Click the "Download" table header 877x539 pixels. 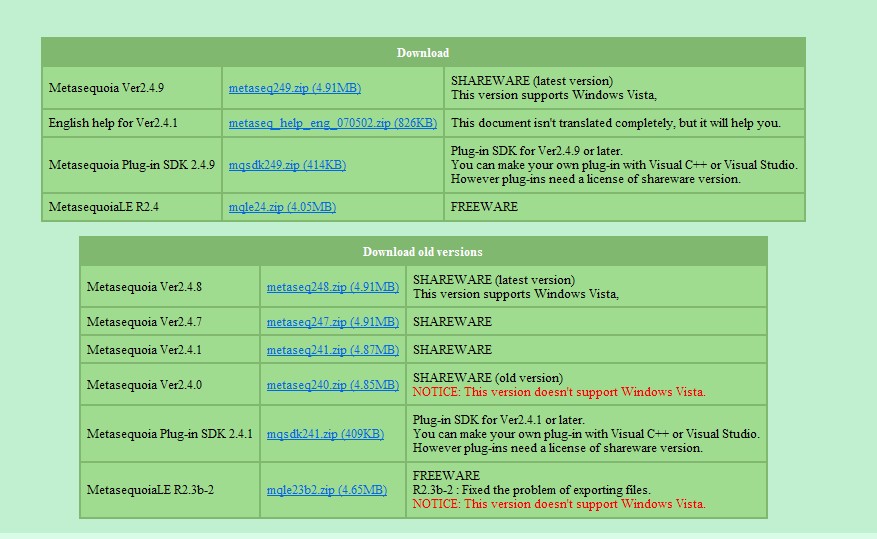pyautogui.click(x=423, y=53)
